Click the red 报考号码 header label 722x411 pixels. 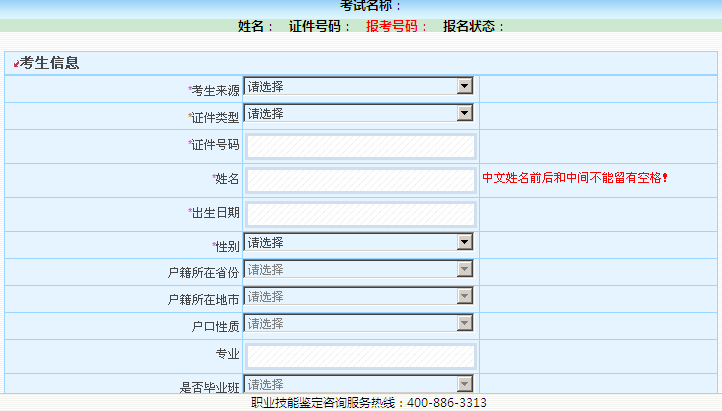(x=396, y=26)
